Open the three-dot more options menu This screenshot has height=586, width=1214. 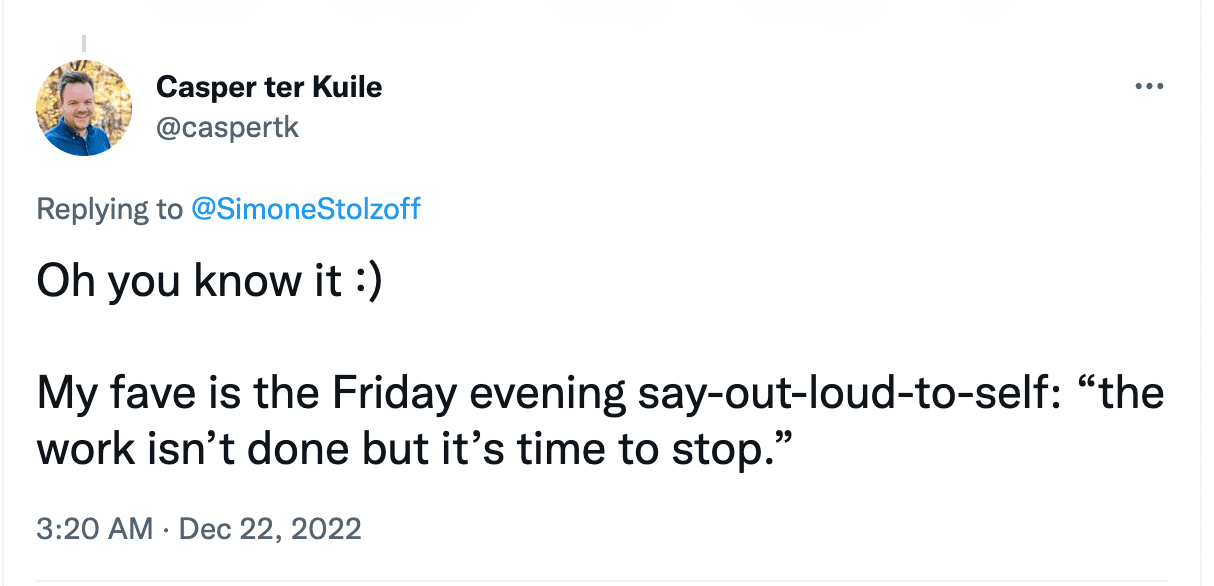pos(1150,87)
